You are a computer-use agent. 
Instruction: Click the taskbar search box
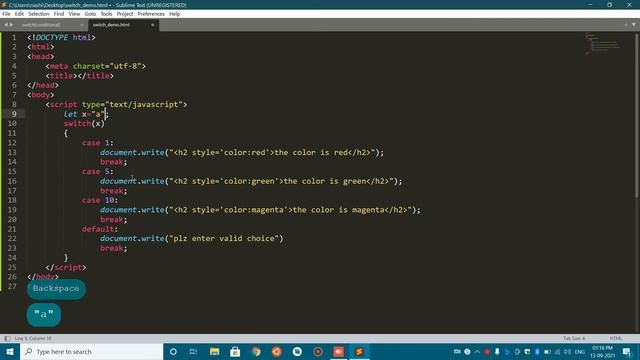(x=91, y=351)
